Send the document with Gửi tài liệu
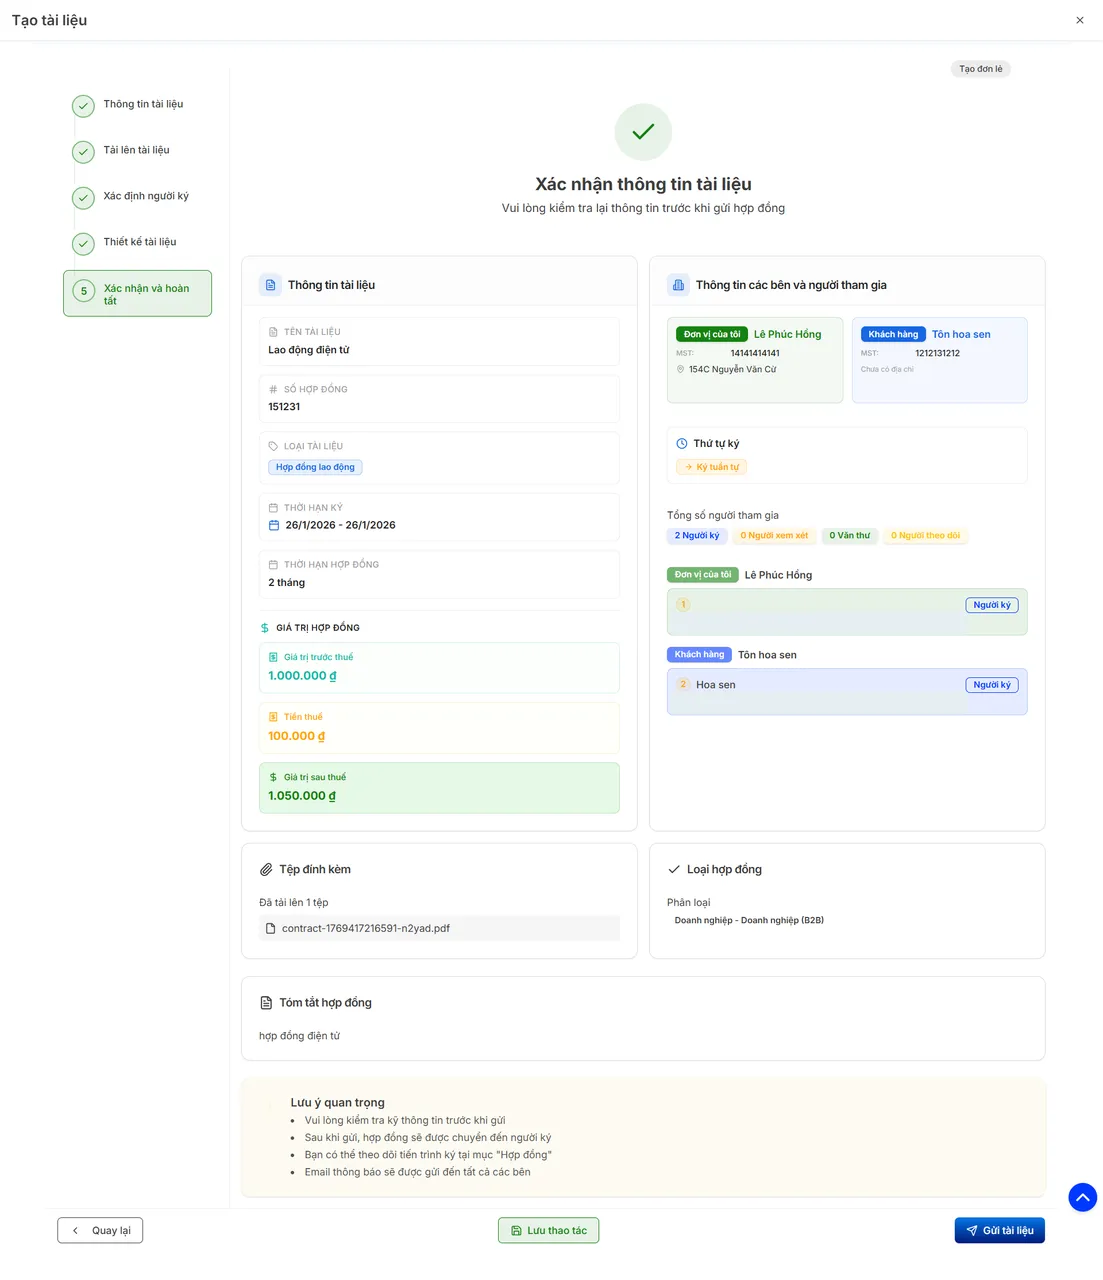The width and height of the screenshot is (1103, 1280). 999,1231
